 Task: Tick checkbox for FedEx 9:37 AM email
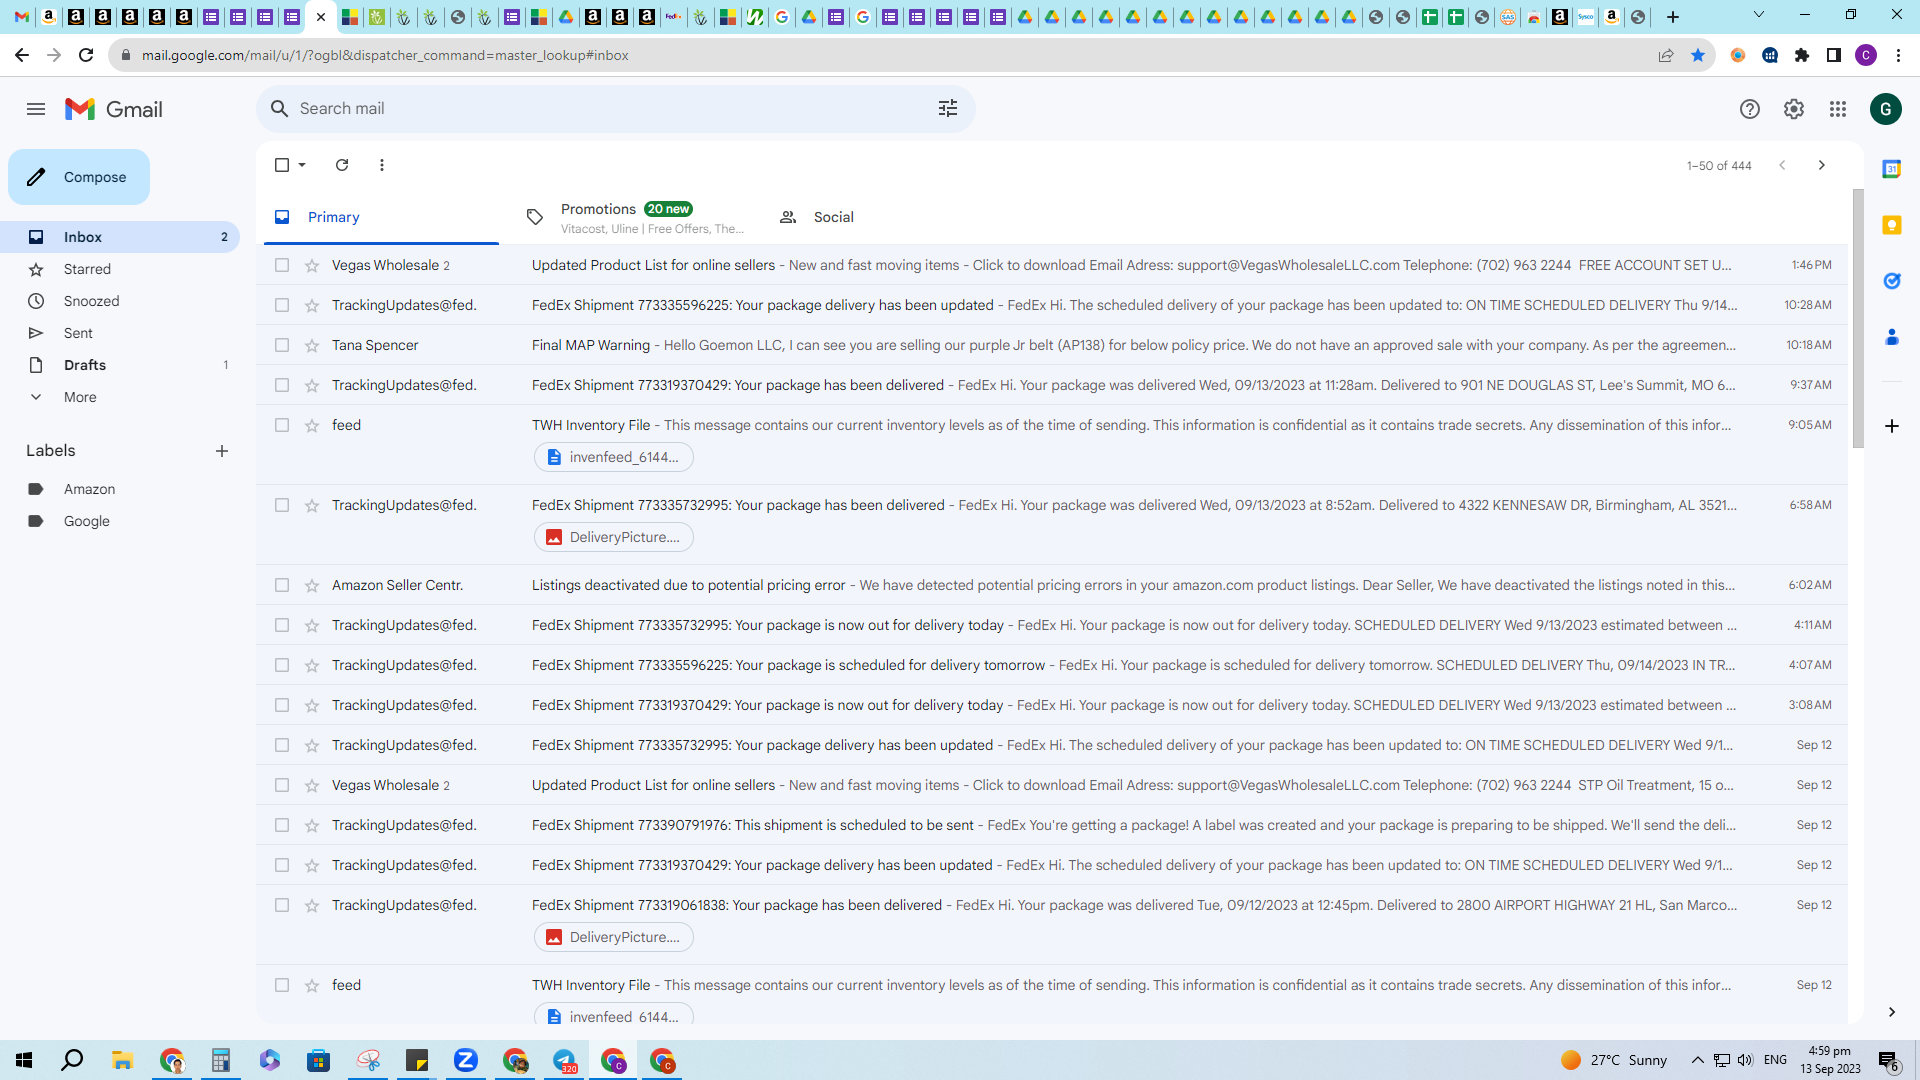(x=282, y=385)
